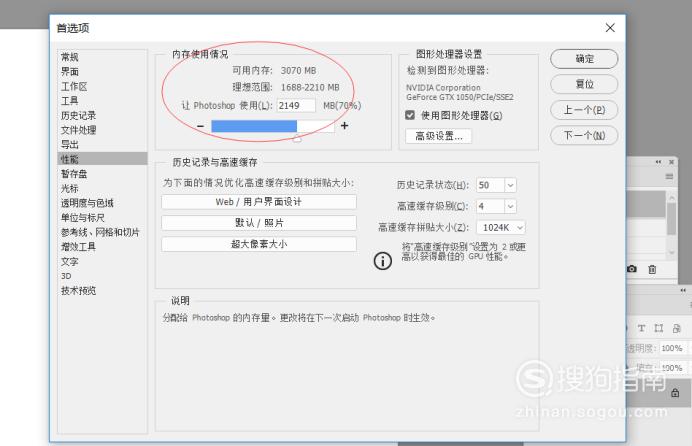
Task: Click the fill 100% field in layers panel
Action: [673, 368]
